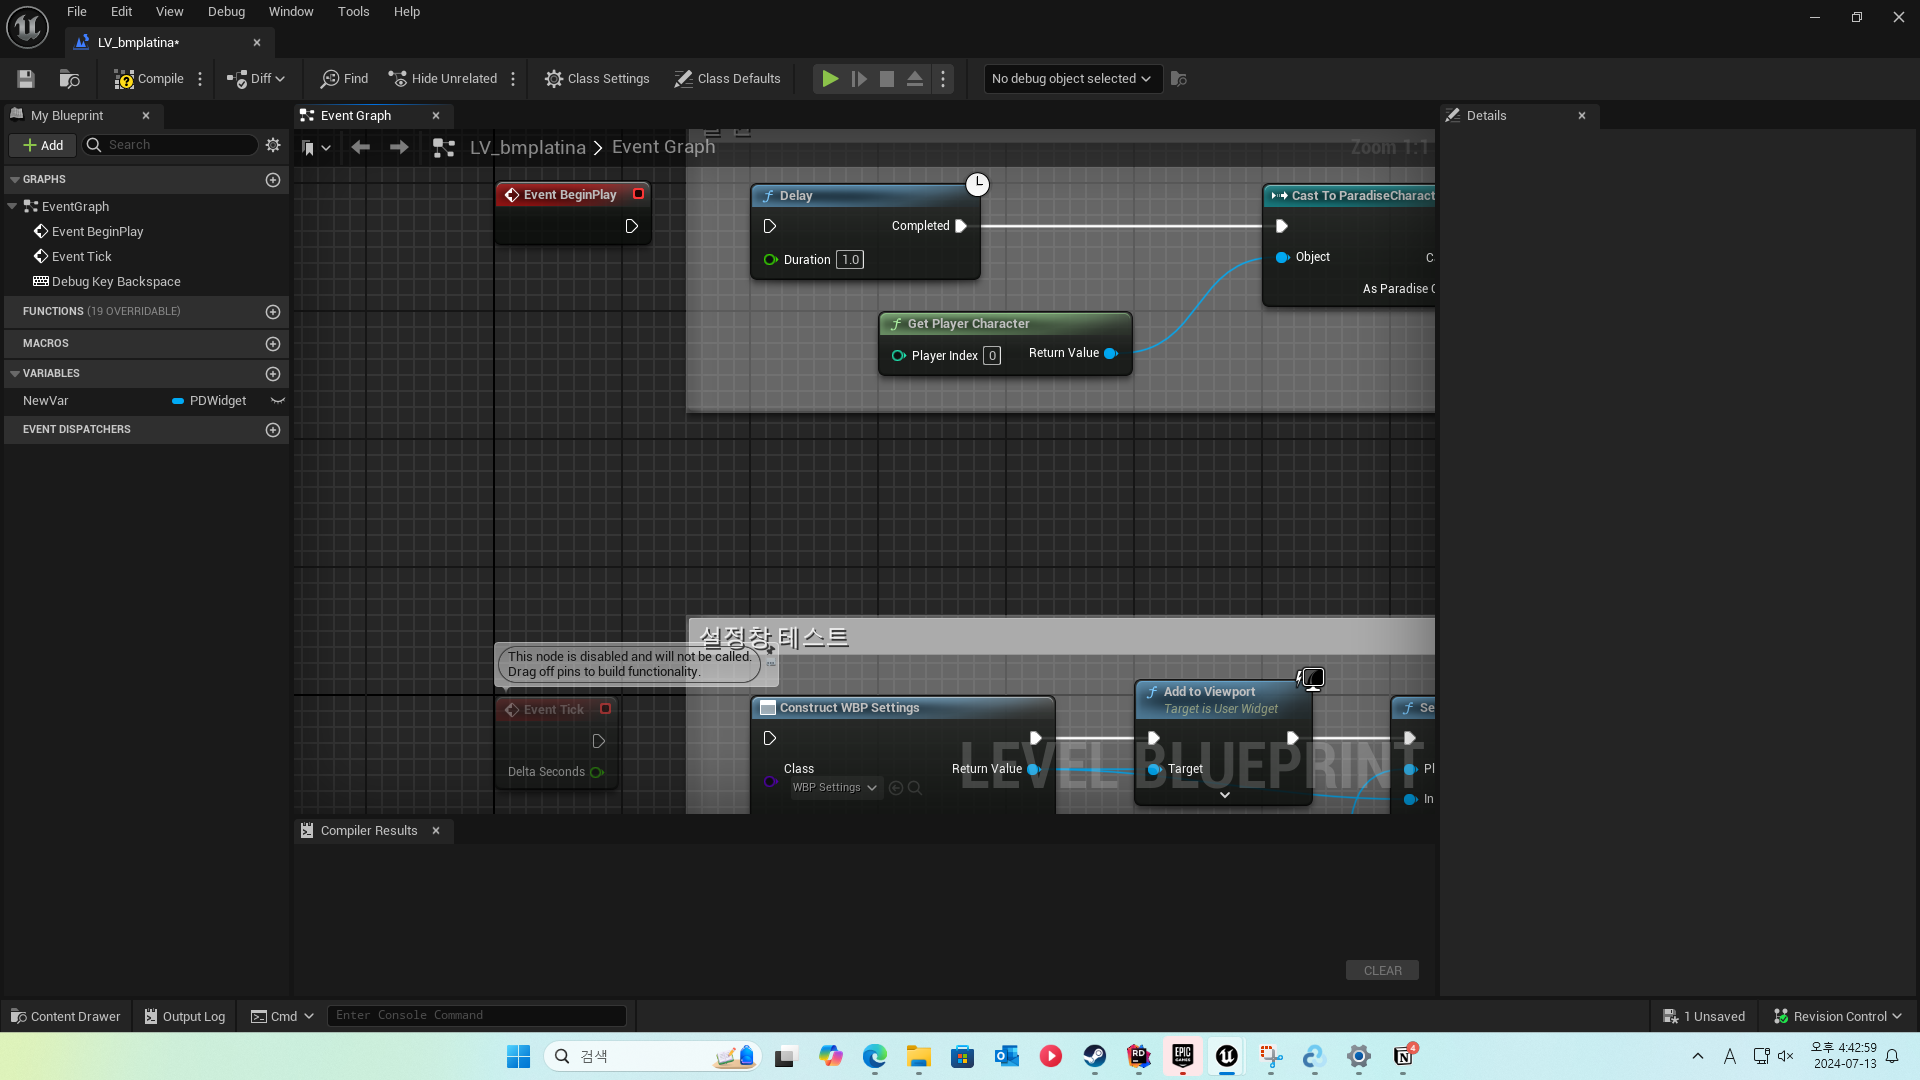
Task: Toggle NewVar instance editable eye
Action: pyautogui.click(x=278, y=401)
